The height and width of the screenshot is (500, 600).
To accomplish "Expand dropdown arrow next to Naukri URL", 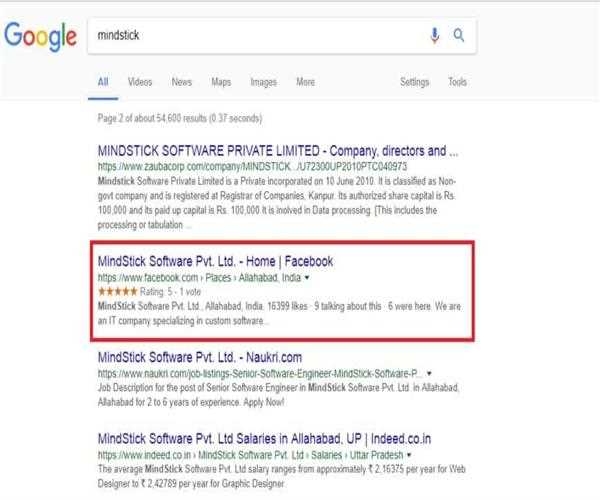I will 429,373.
